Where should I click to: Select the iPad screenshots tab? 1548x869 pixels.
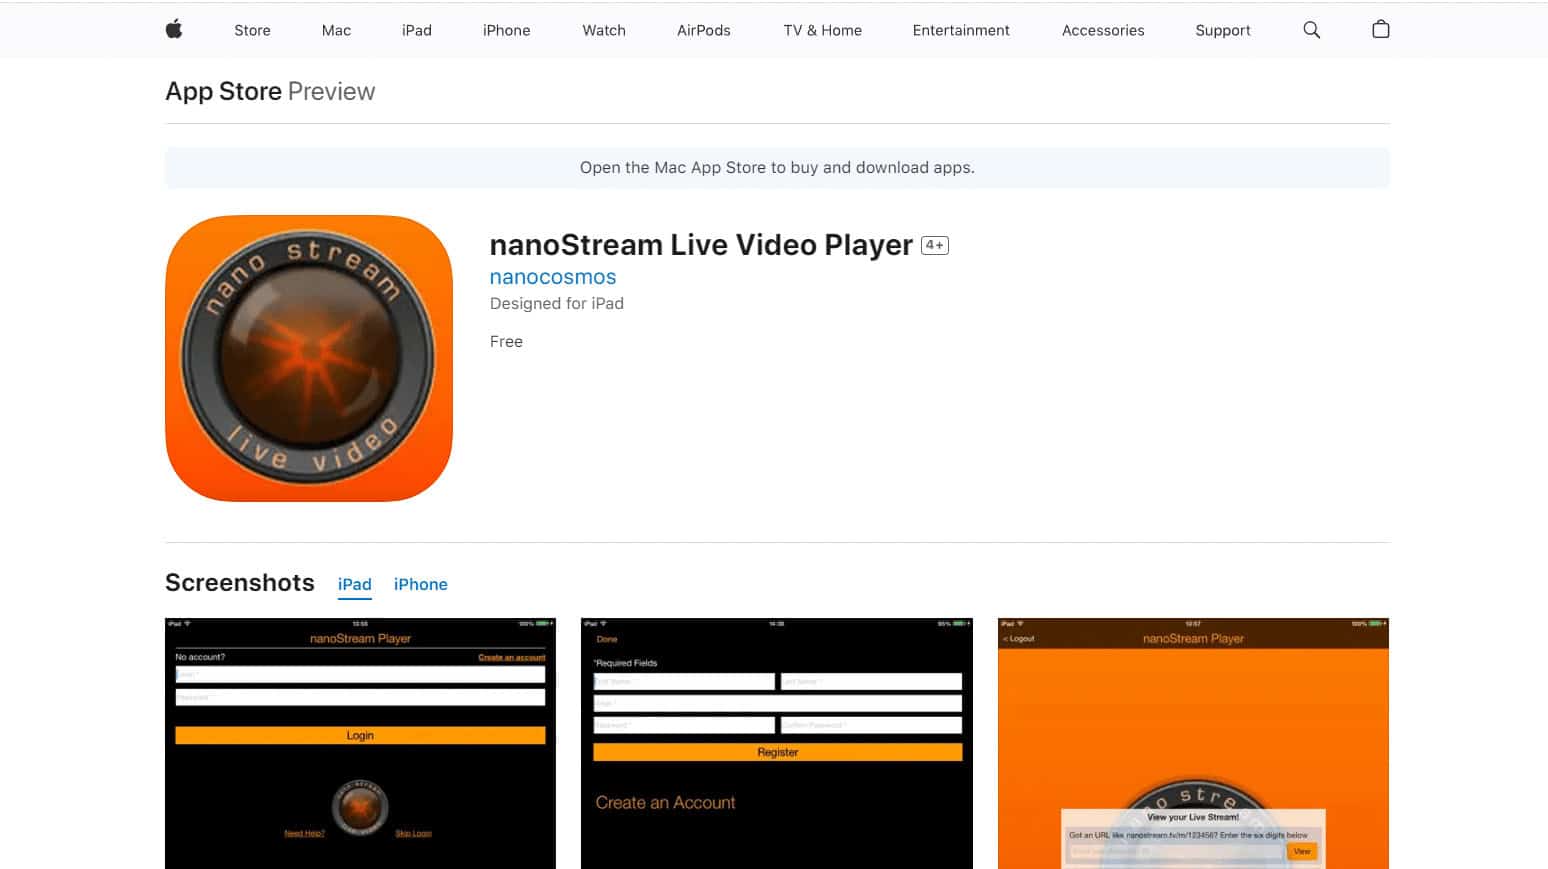[354, 584]
